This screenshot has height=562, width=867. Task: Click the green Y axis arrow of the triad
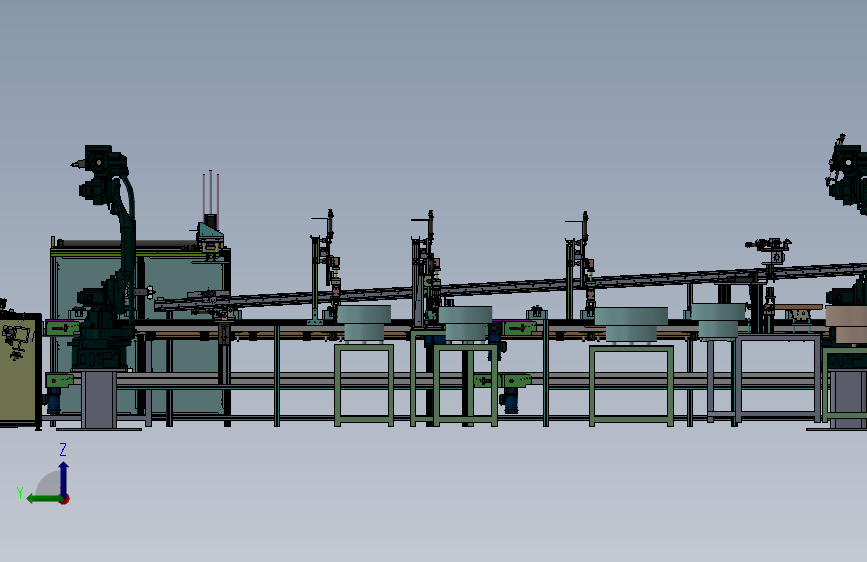pyautogui.click(x=43, y=499)
